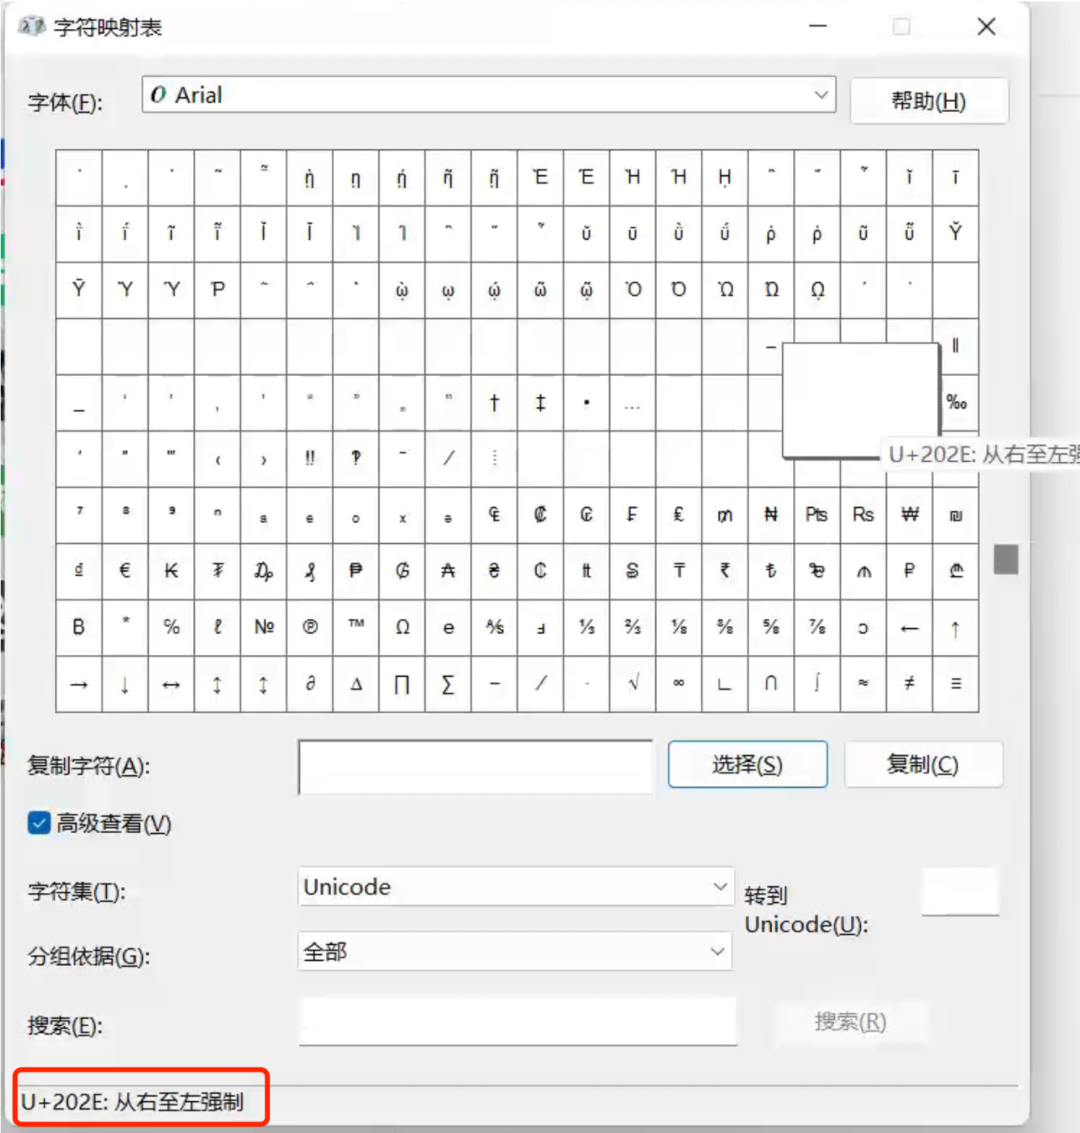This screenshot has width=1080, height=1133.
Task: Choose the rupee Rs symbol
Action: (x=863, y=515)
